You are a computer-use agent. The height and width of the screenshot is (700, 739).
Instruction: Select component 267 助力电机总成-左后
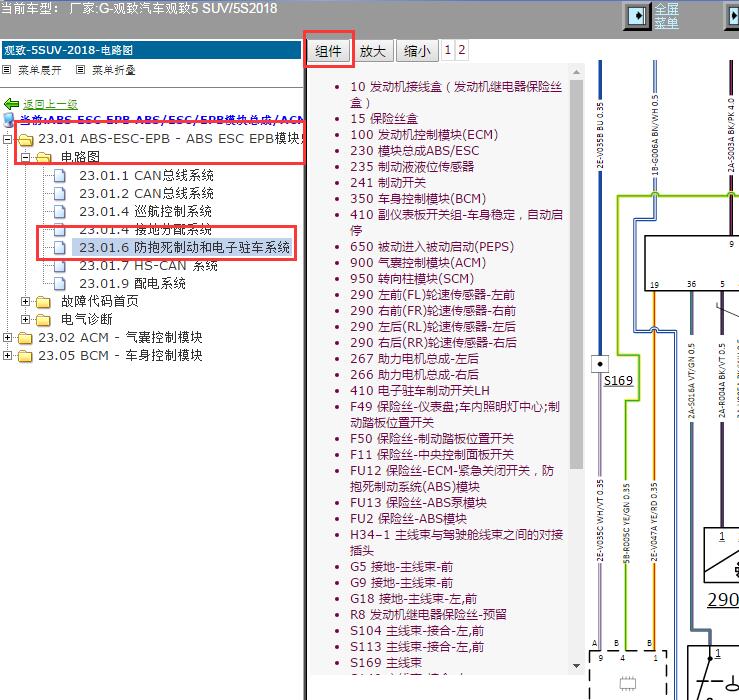click(414, 359)
